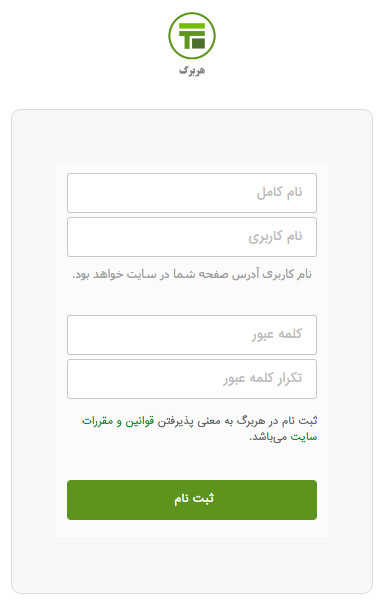Submit form with green ثبت نام button

point(192,500)
